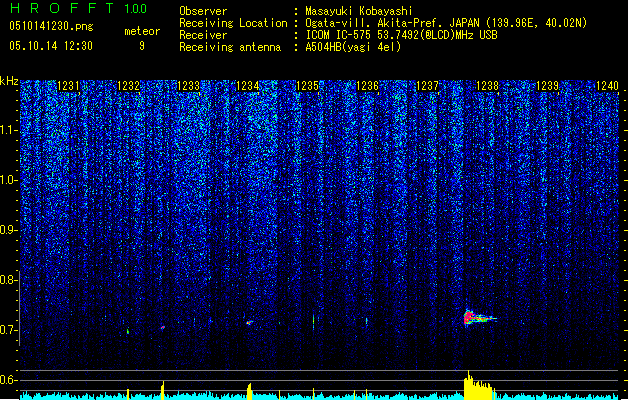Click the 'Receiver' field label

click(x=203, y=35)
